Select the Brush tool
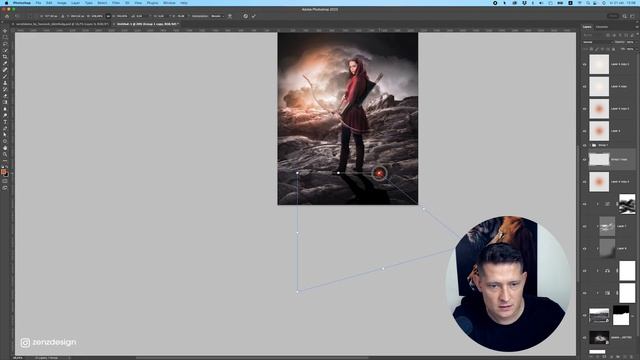 5,77
